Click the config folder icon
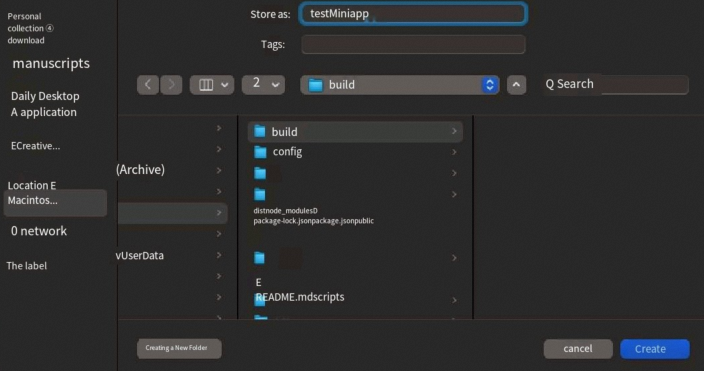 (260, 152)
